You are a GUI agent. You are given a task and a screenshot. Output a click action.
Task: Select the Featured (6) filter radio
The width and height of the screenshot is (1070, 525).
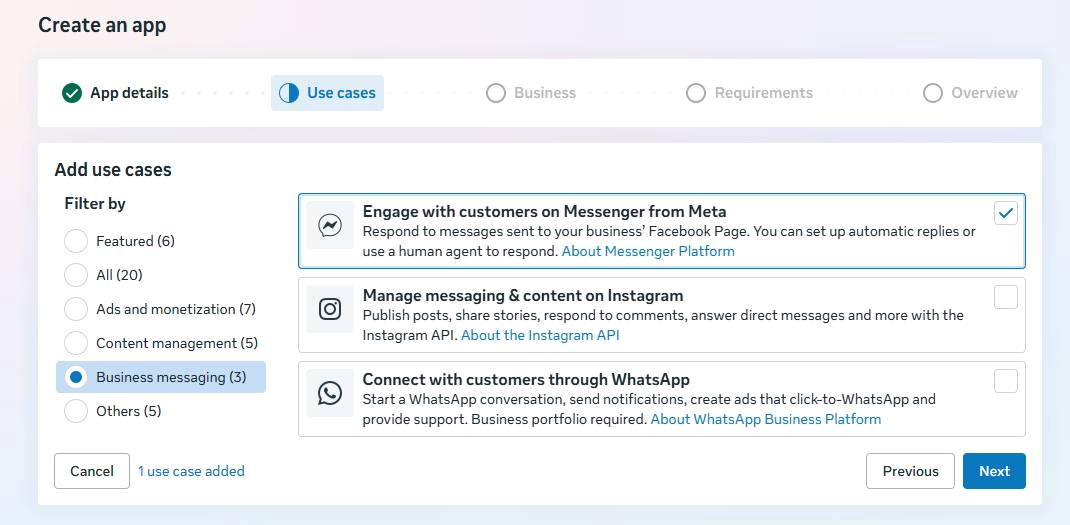point(76,241)
